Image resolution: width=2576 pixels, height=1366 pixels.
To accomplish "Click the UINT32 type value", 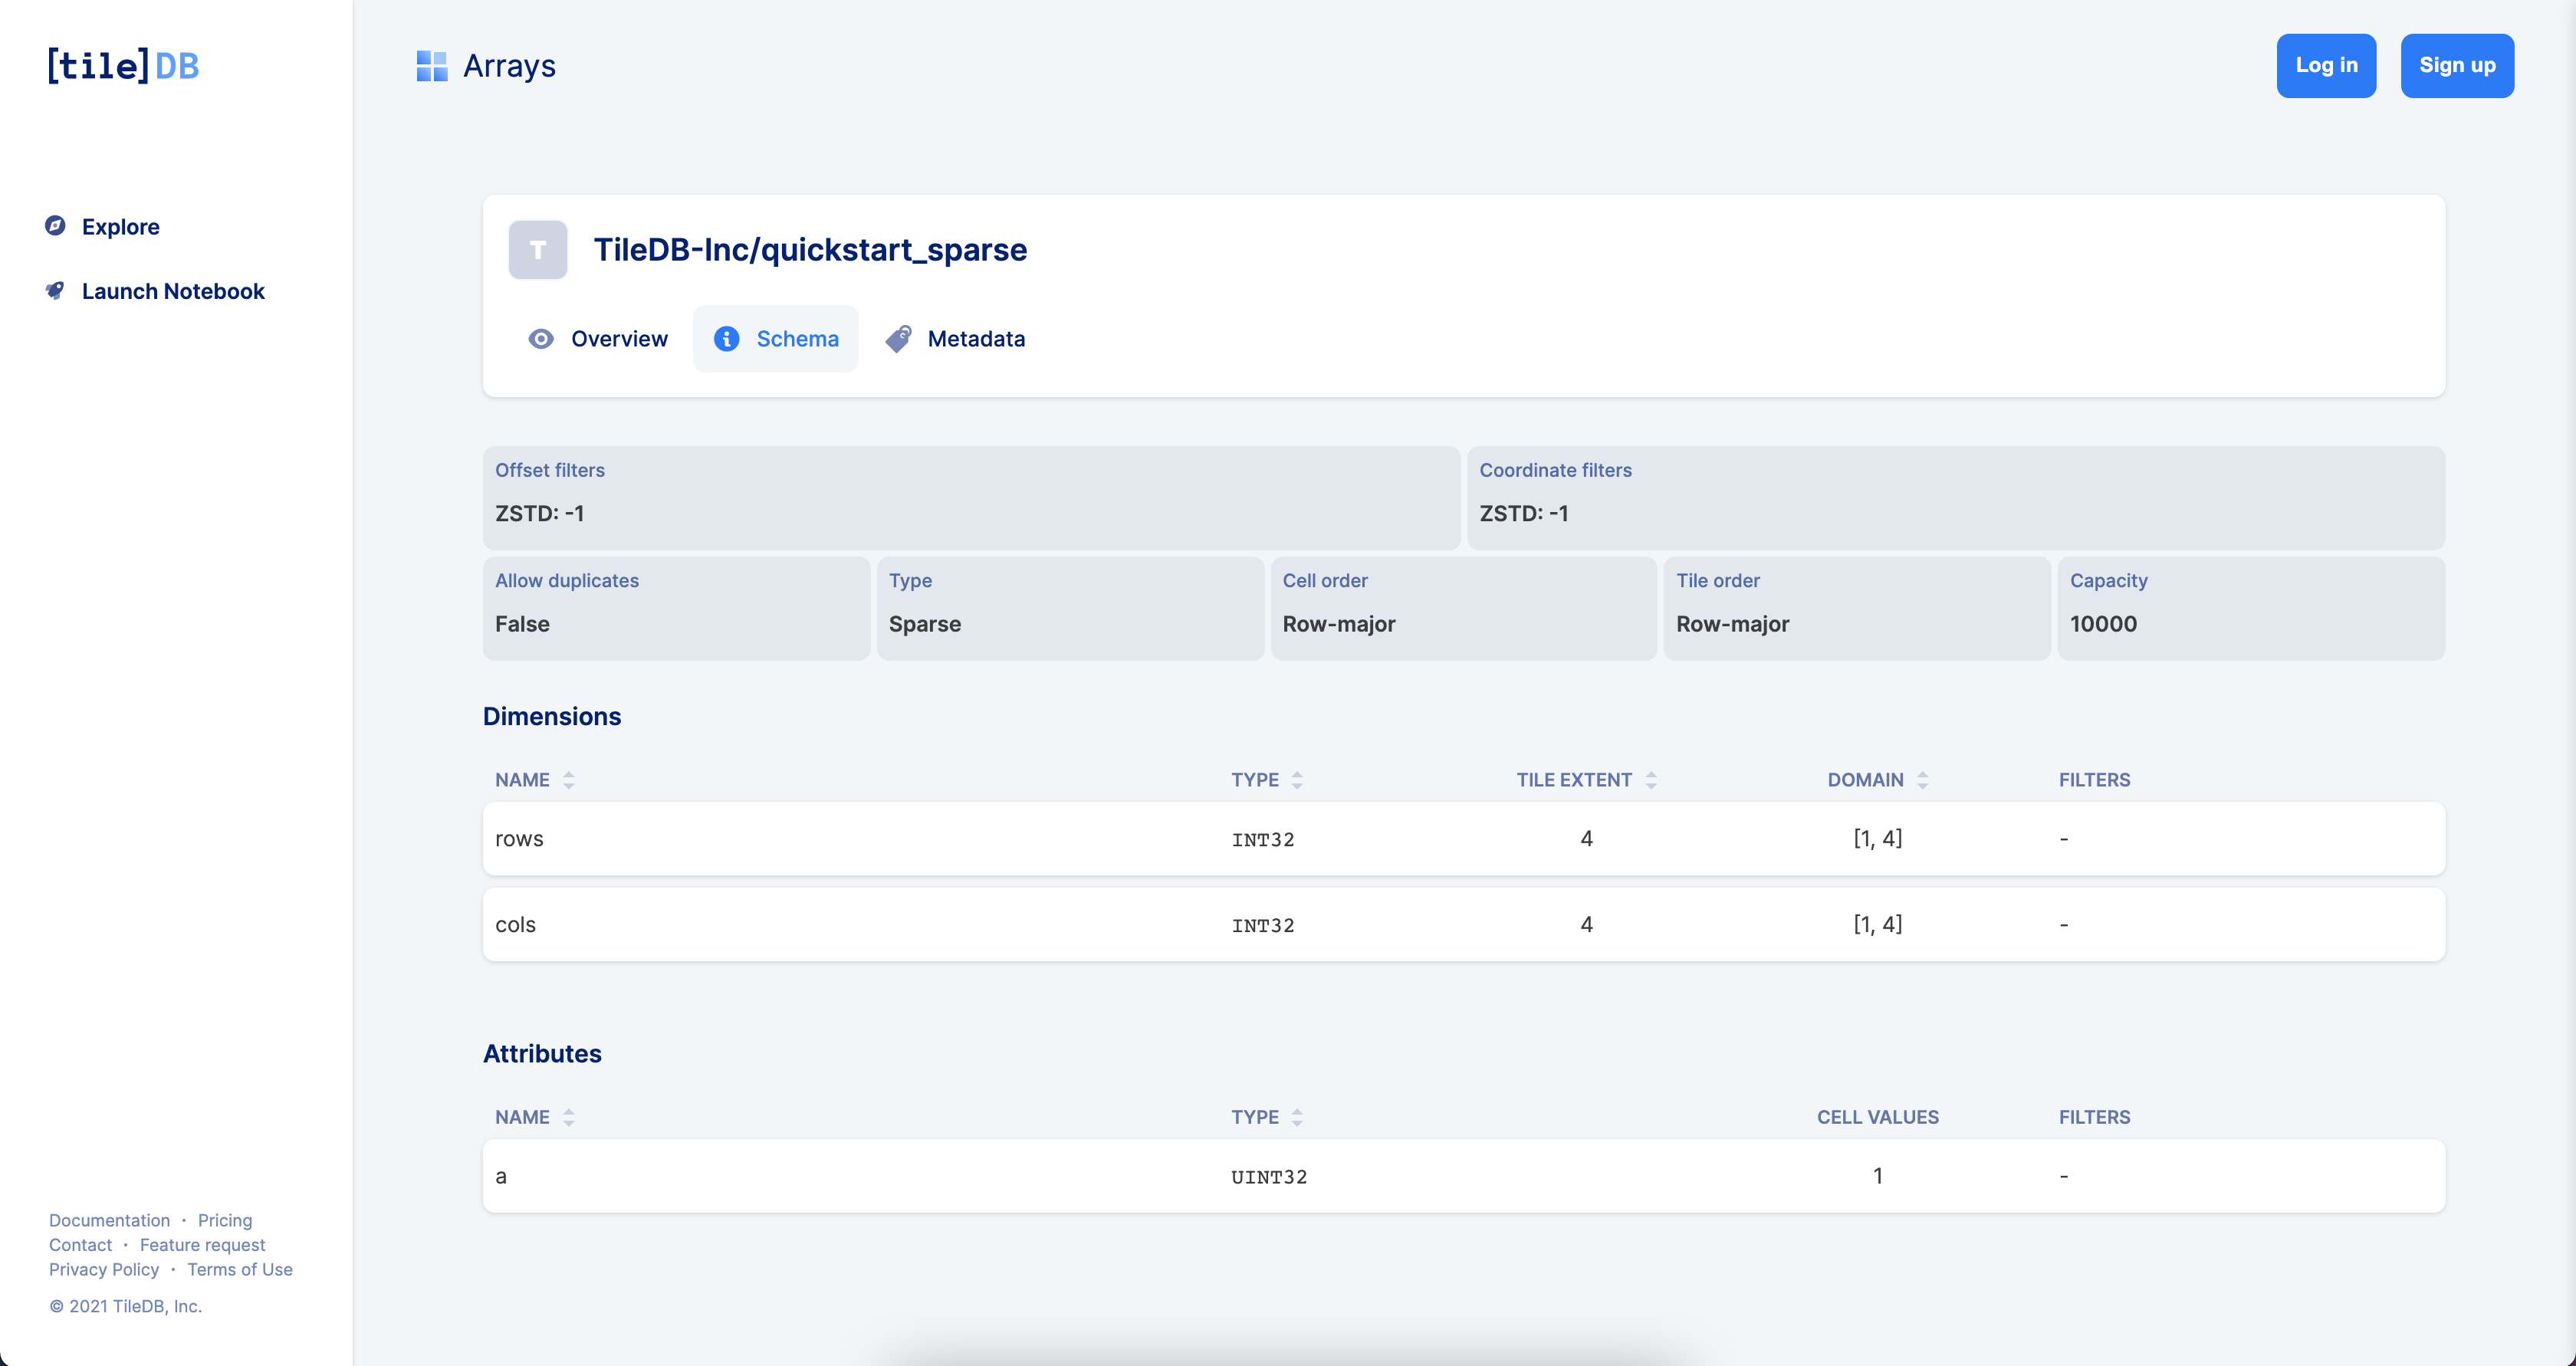I will [x=1269, y=1177].
